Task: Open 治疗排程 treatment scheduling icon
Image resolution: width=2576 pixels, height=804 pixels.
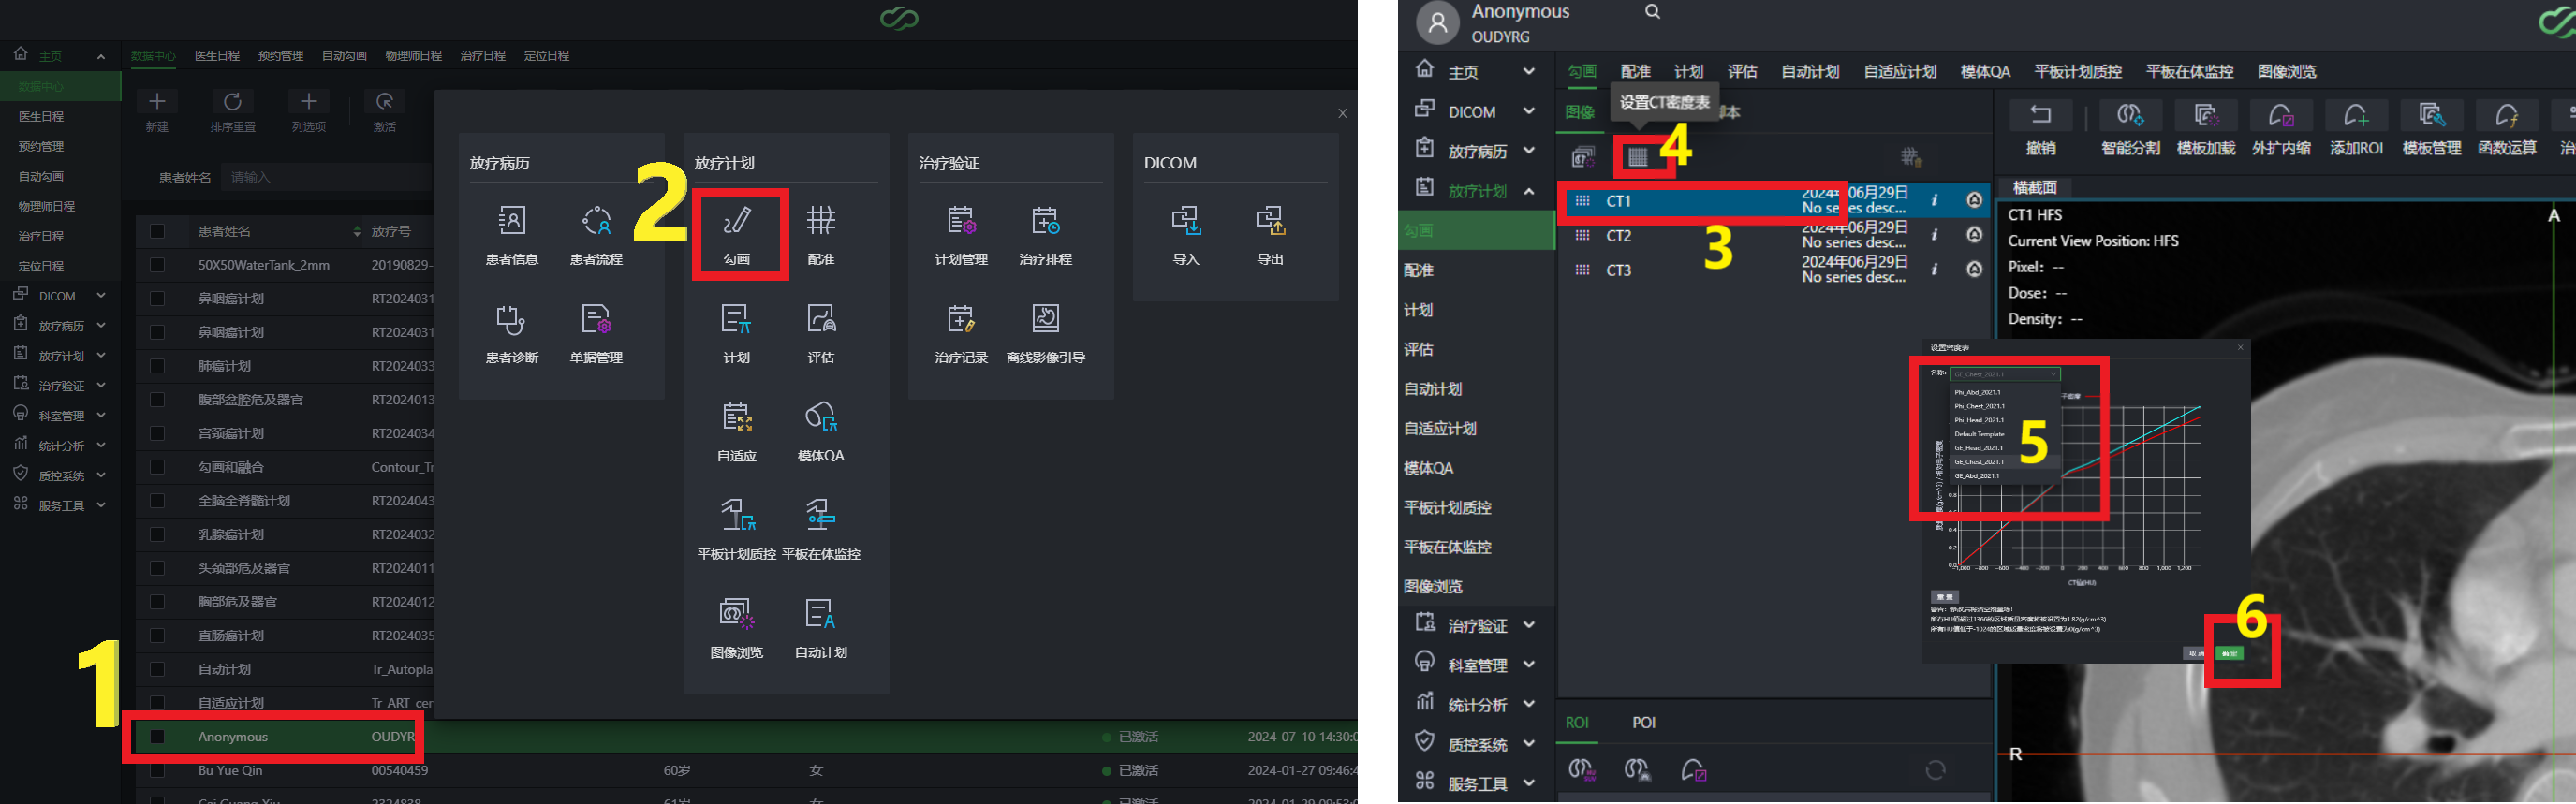Action: pyautogui.click(x=1045, y=234)
